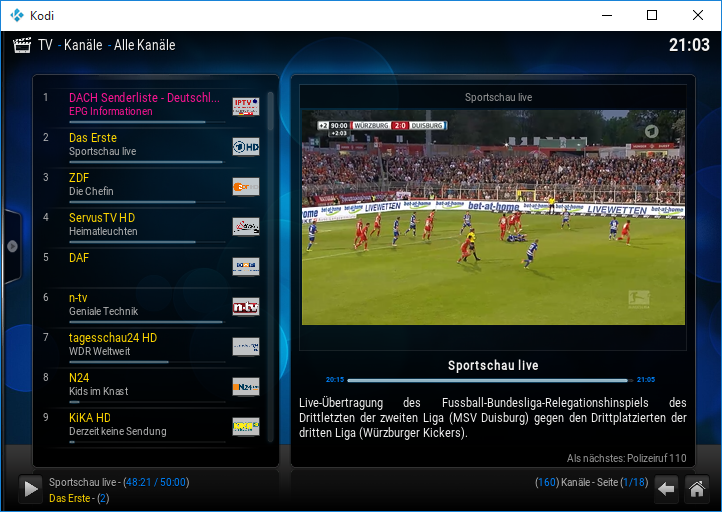Switch to channel DAF

(79, 258)
